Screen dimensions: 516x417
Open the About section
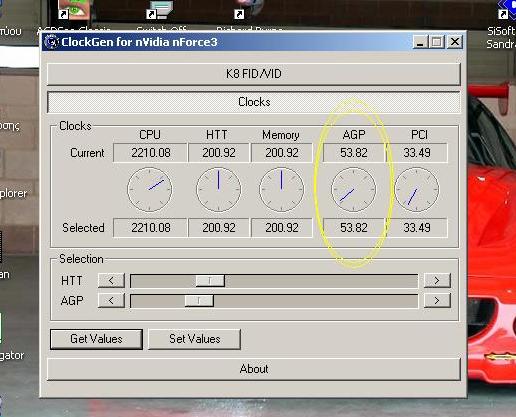(254, 369)
